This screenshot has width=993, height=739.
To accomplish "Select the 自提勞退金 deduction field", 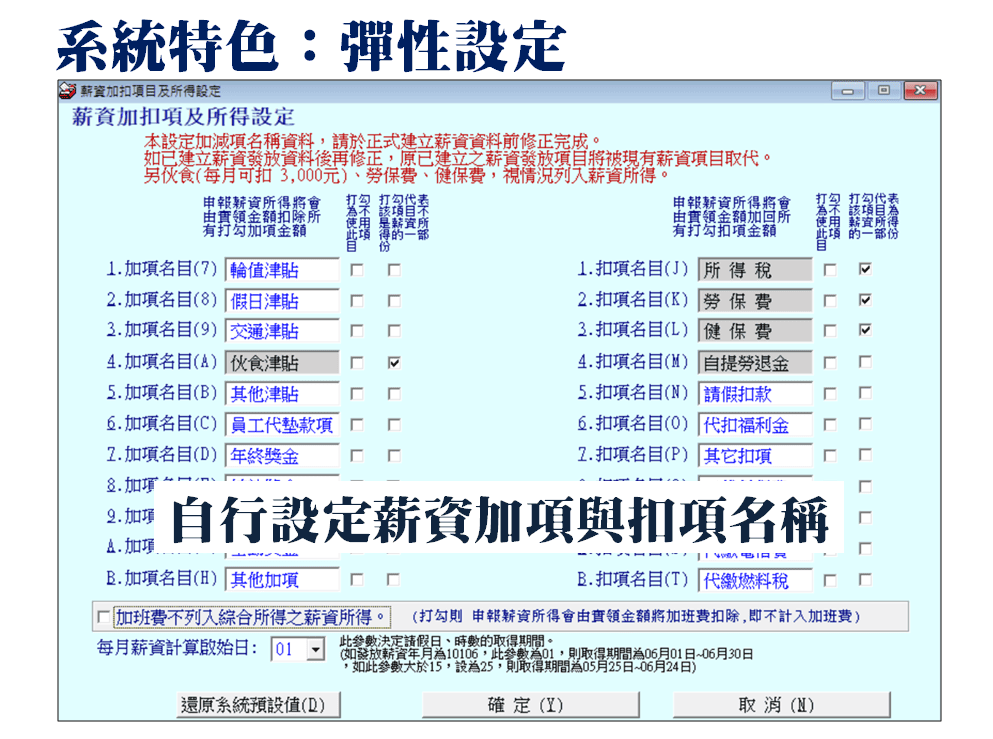I will coord(755,363).
